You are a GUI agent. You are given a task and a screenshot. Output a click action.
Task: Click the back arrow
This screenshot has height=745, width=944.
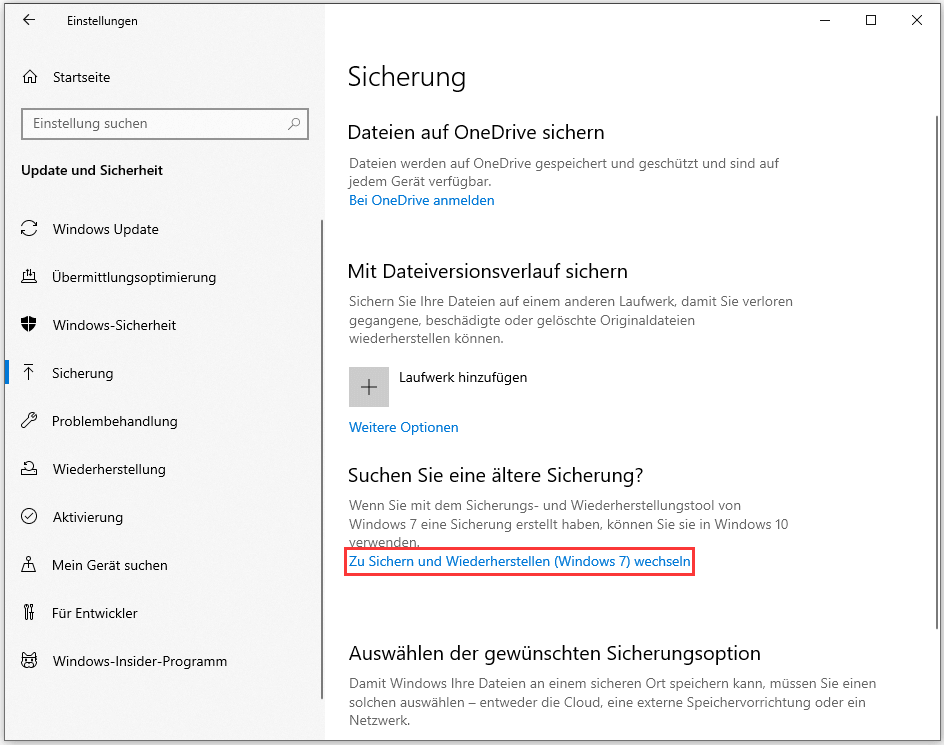[x=27, y=20]
